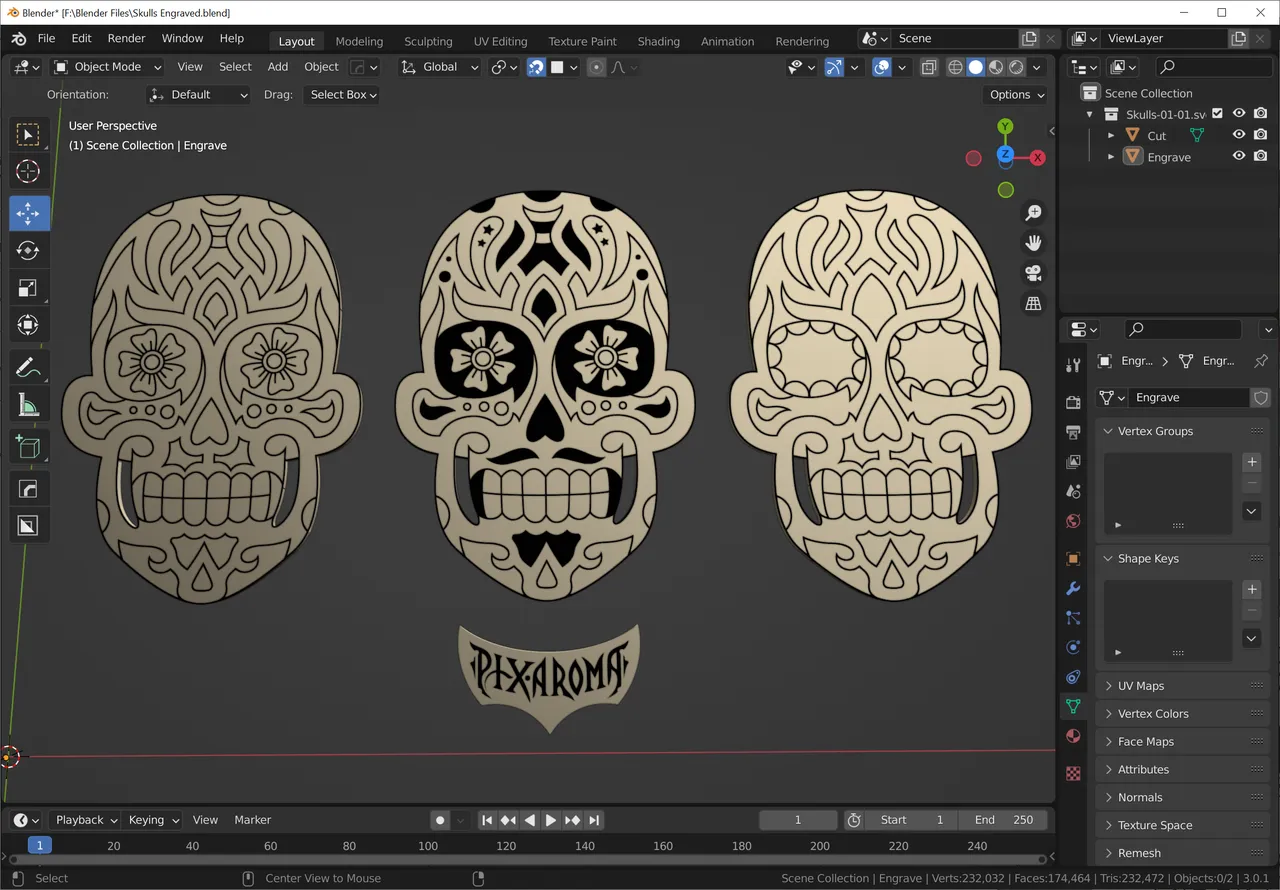Screen dimensions: 1280x890
Task: Click the red X axis gizmo
Action: coord(1037,157)
